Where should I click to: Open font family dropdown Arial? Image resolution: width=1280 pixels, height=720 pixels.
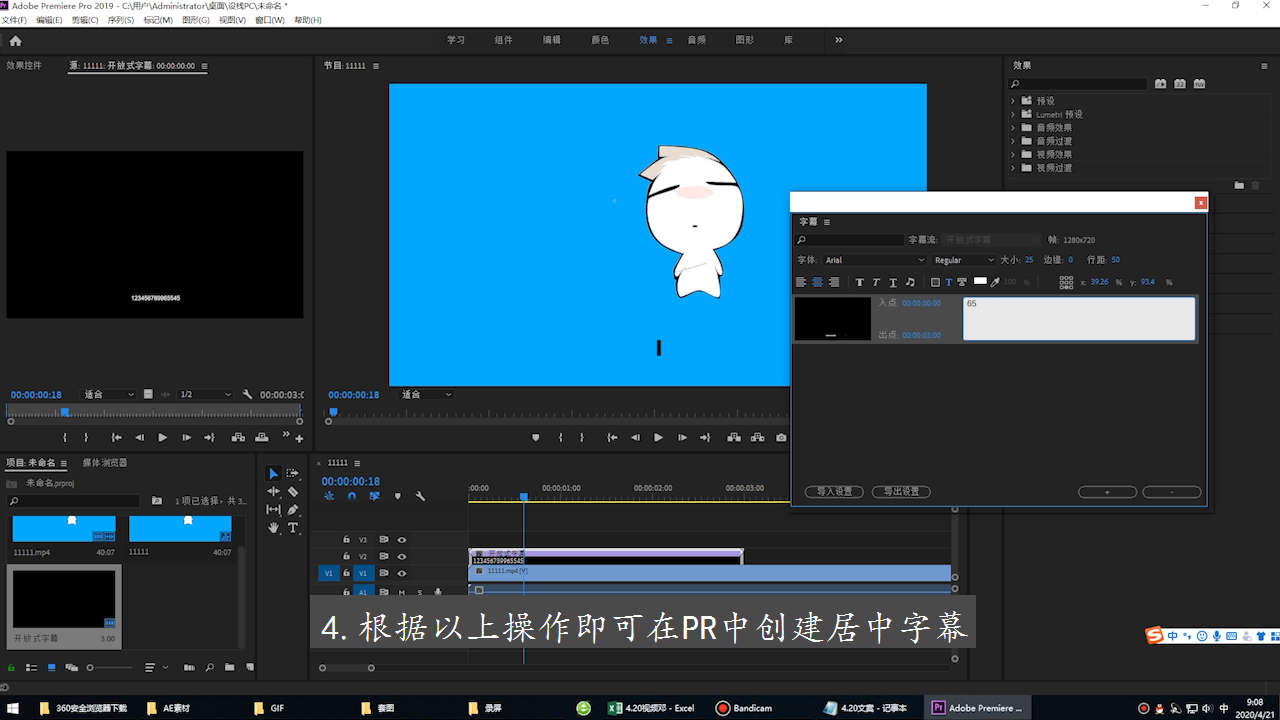pos(876,260)
